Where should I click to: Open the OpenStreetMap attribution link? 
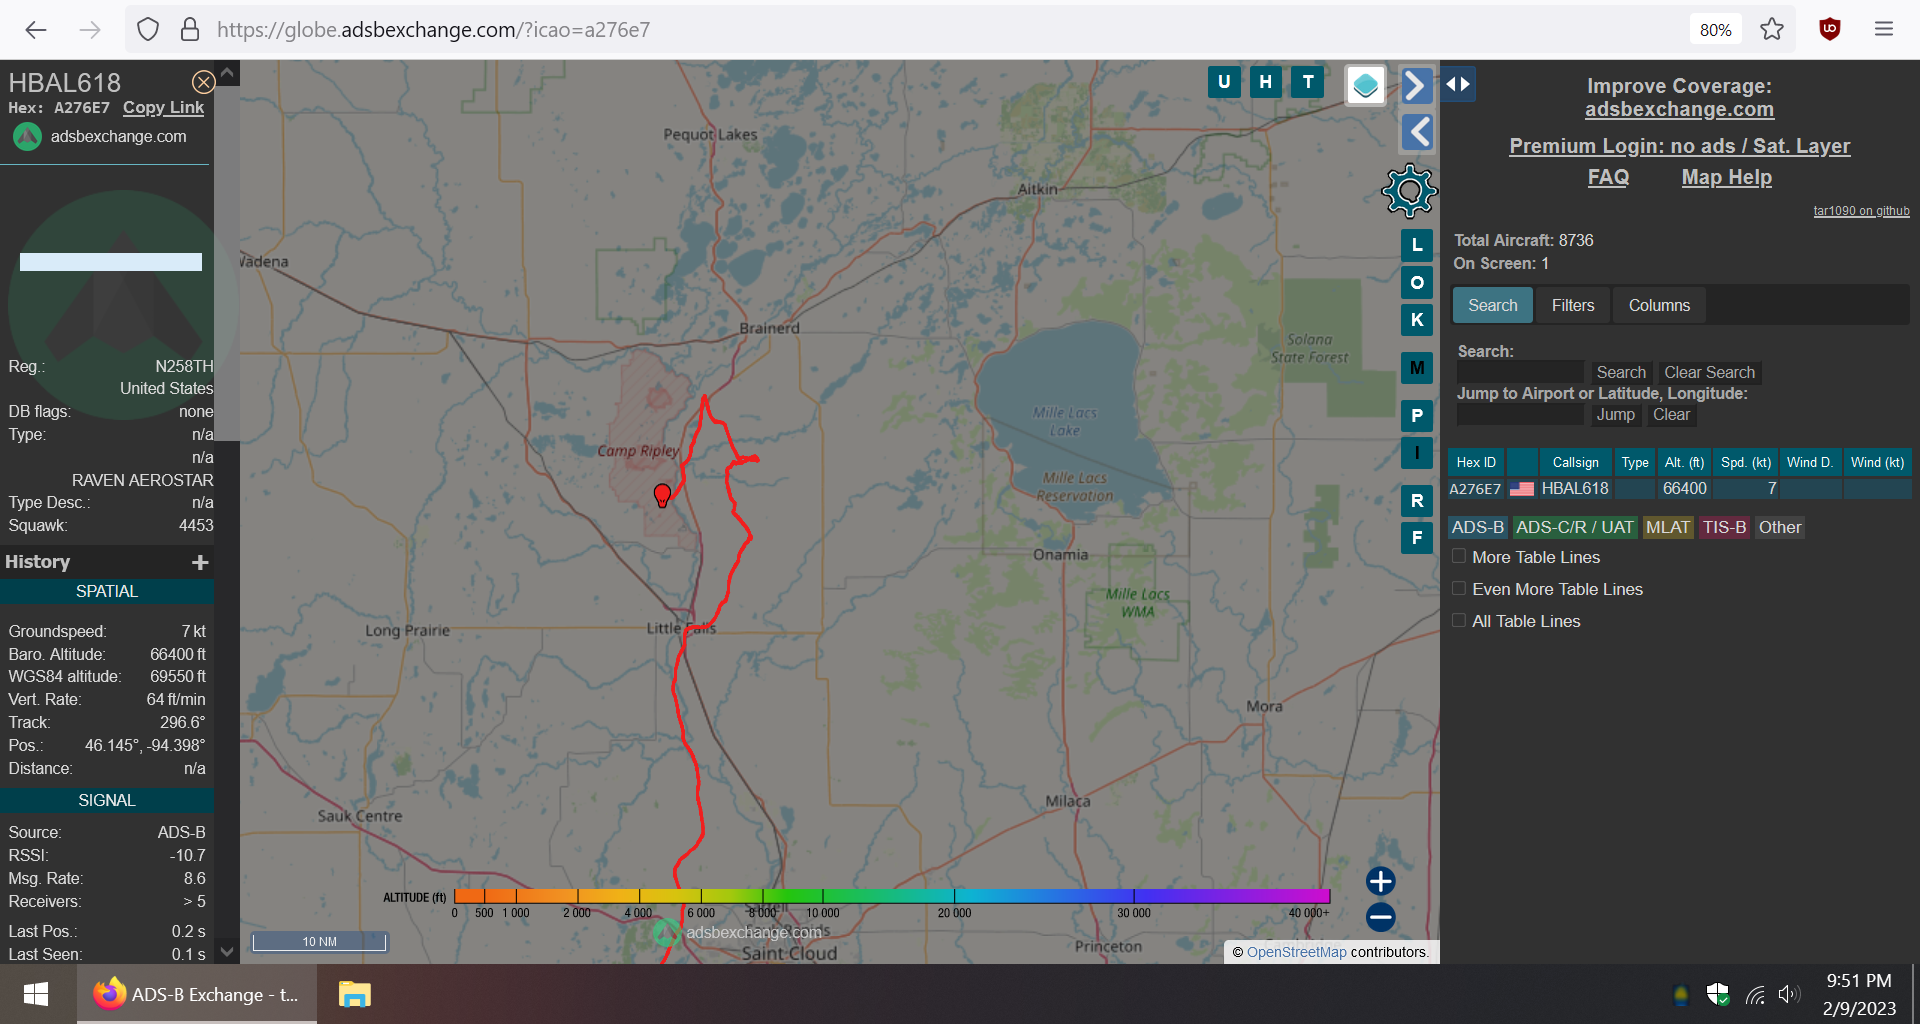1296,952
